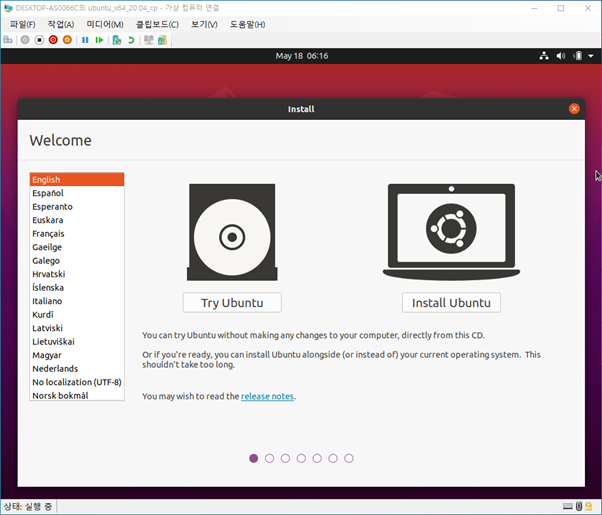Image resolution: width=602 pixels, height=515 pixels.
Task: Open the 도움말(H) menu
Action: [x=248, y=25]
